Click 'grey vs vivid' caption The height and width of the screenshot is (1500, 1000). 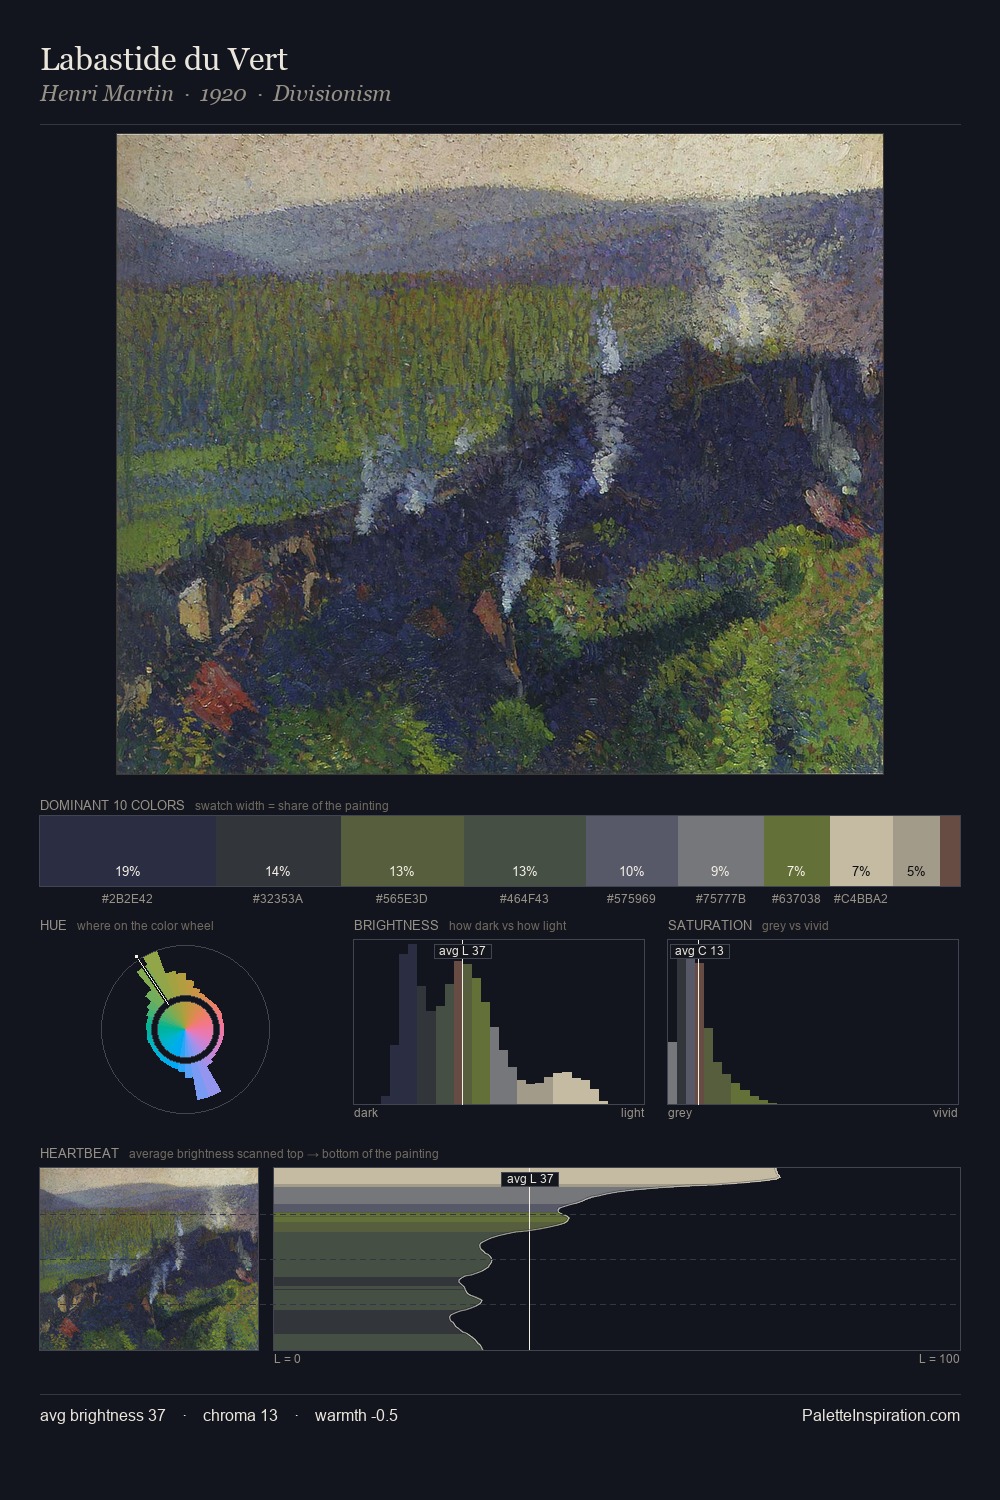pyautogui.click(x=795, y=926)
